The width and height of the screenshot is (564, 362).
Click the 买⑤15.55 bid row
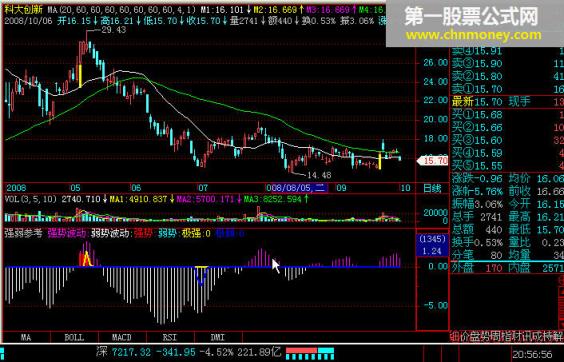click(507, 166)
